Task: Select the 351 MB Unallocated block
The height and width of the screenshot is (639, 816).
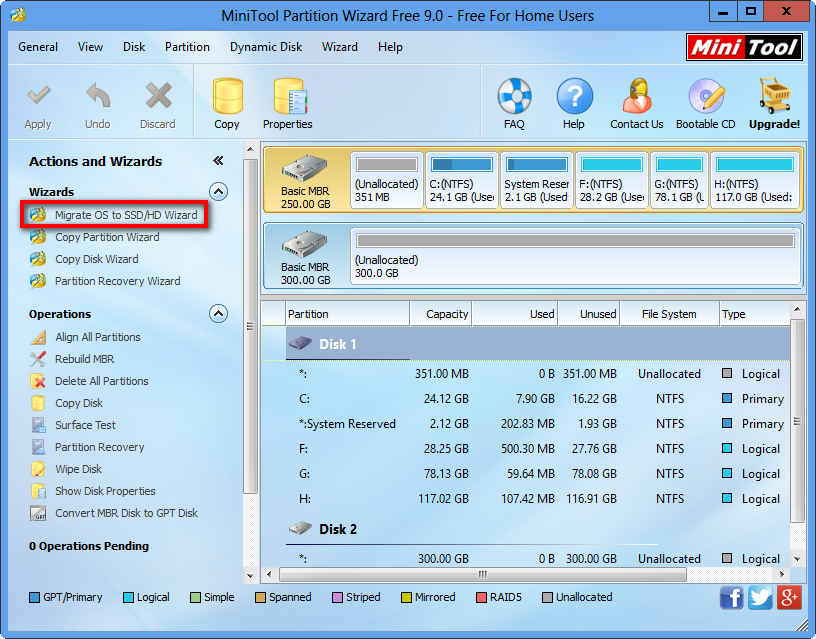Action: tap(387, 181)
